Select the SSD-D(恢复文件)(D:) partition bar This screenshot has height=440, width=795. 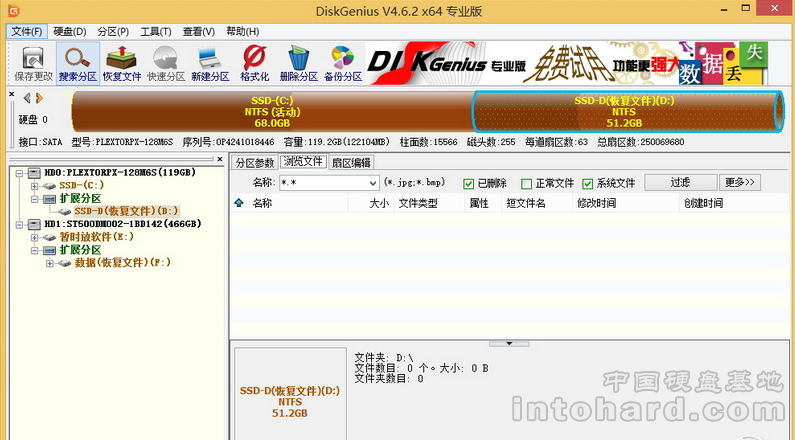(x=628, y=112)
